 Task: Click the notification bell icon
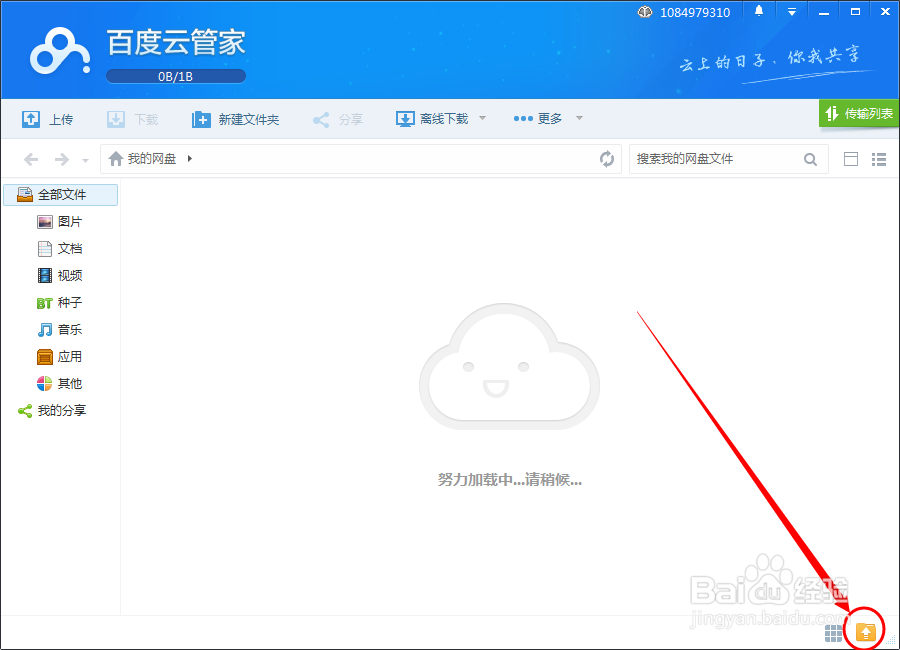tap(757, 11)
